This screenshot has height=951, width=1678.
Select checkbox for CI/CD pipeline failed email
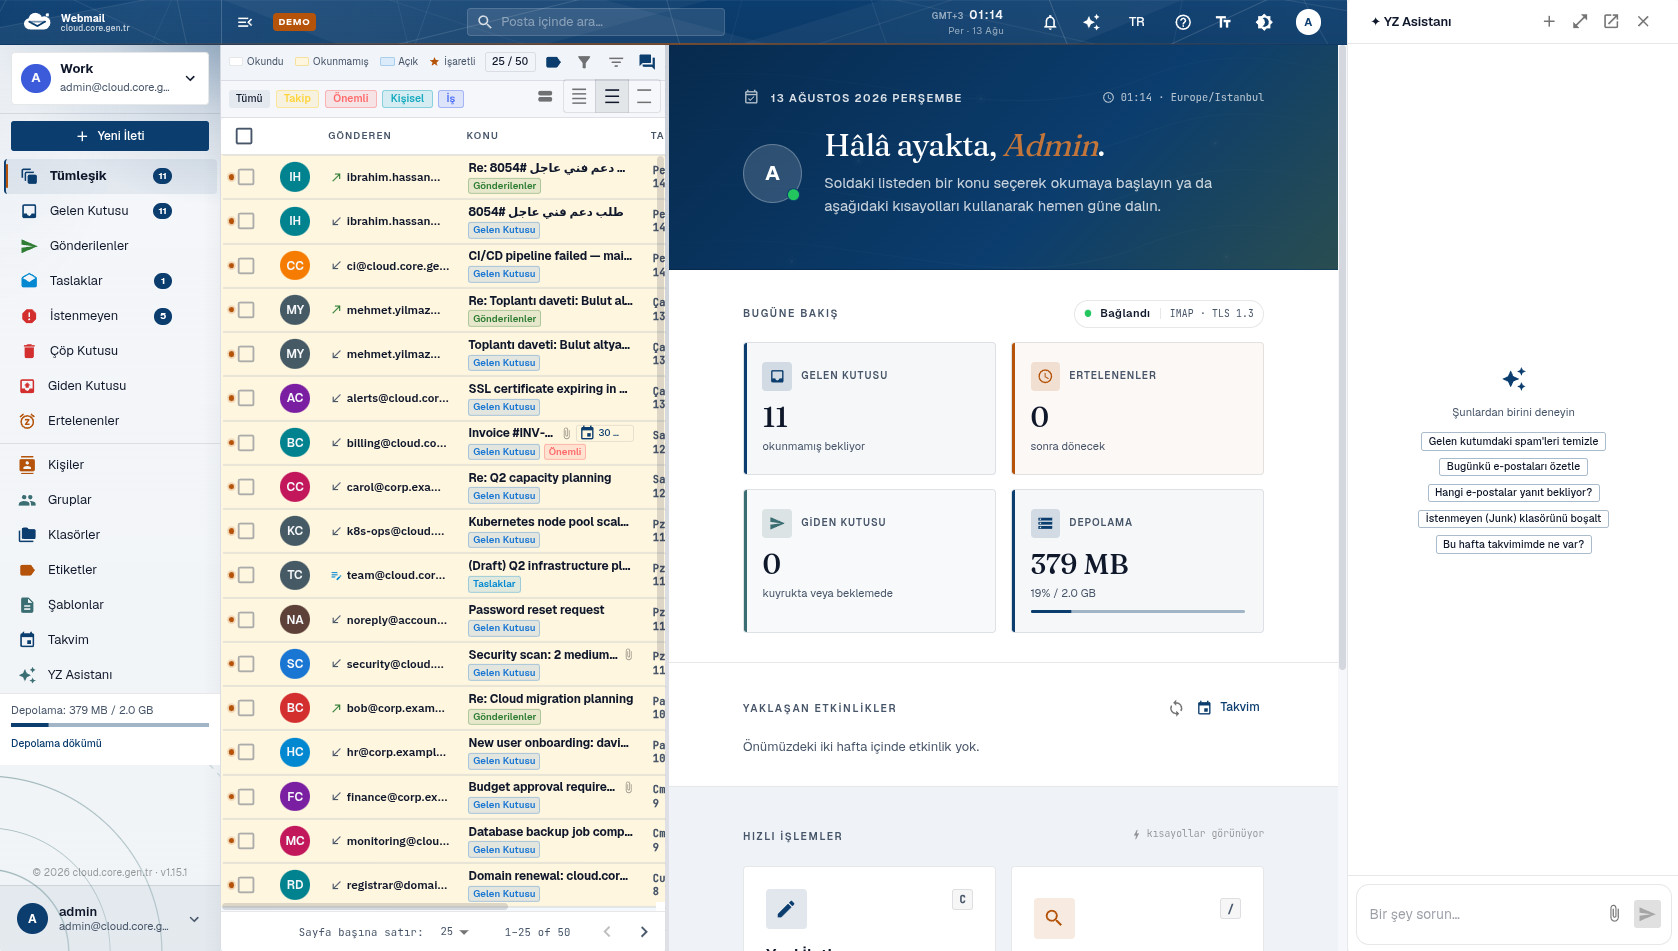246,266
